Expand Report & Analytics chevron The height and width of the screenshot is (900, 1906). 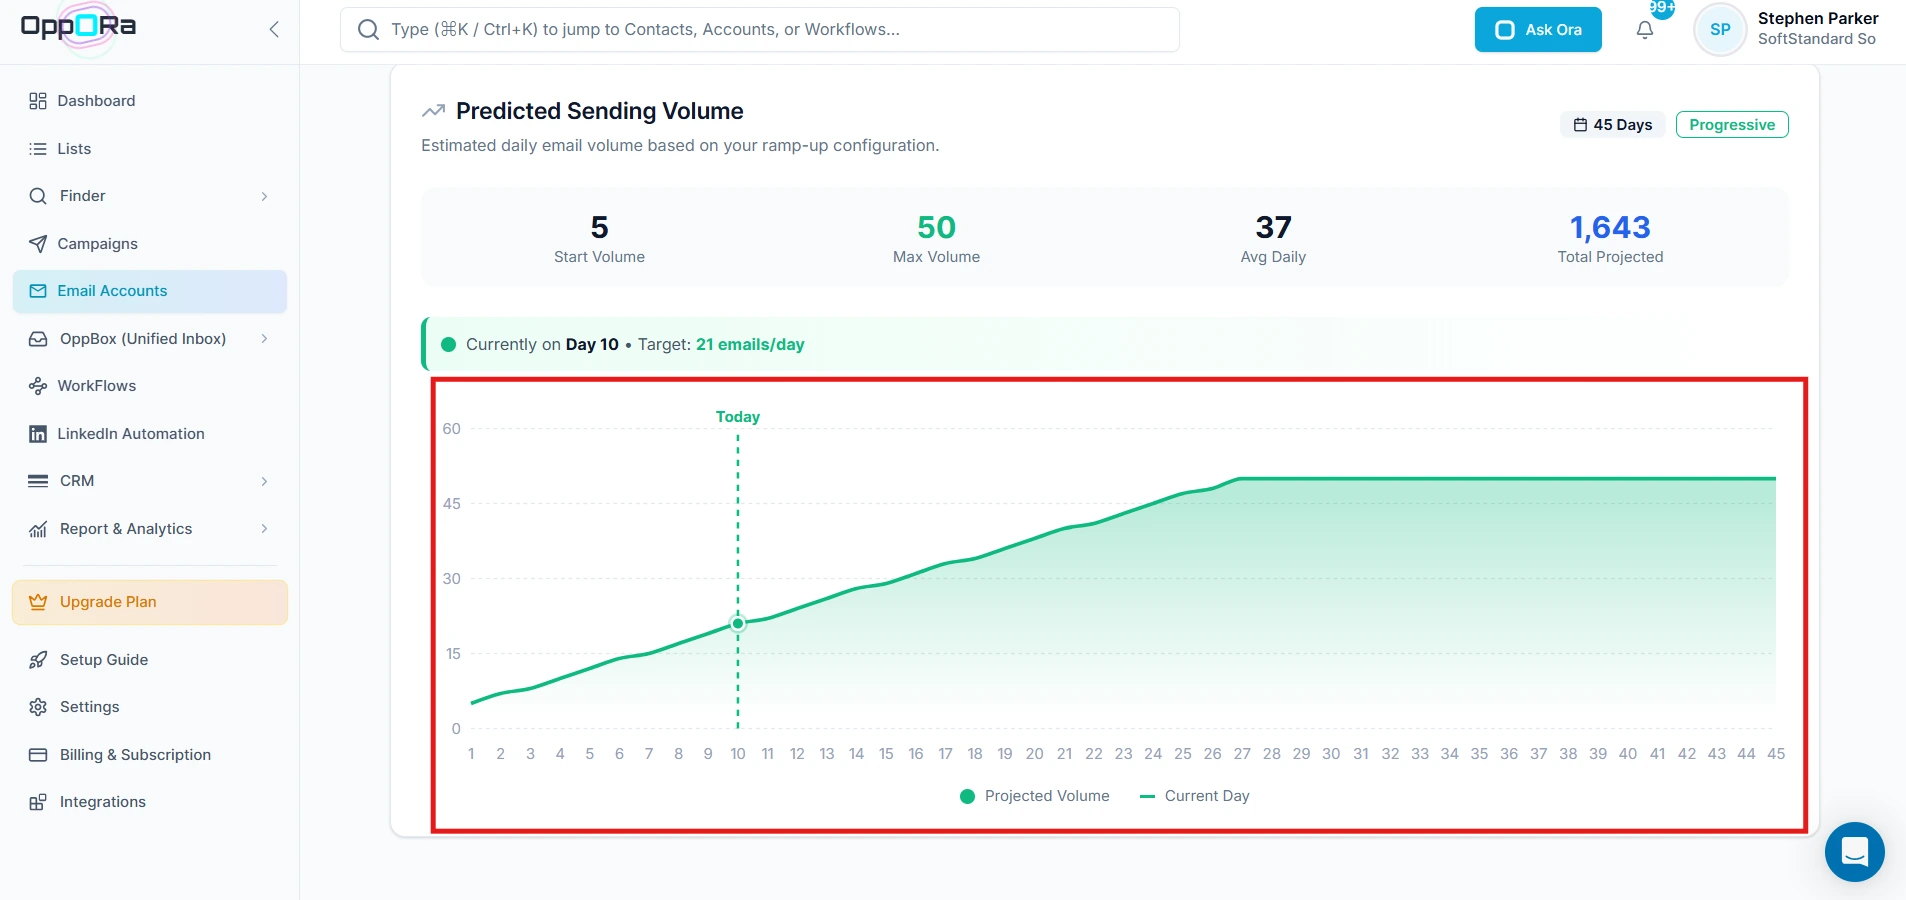tap(264, 529)
